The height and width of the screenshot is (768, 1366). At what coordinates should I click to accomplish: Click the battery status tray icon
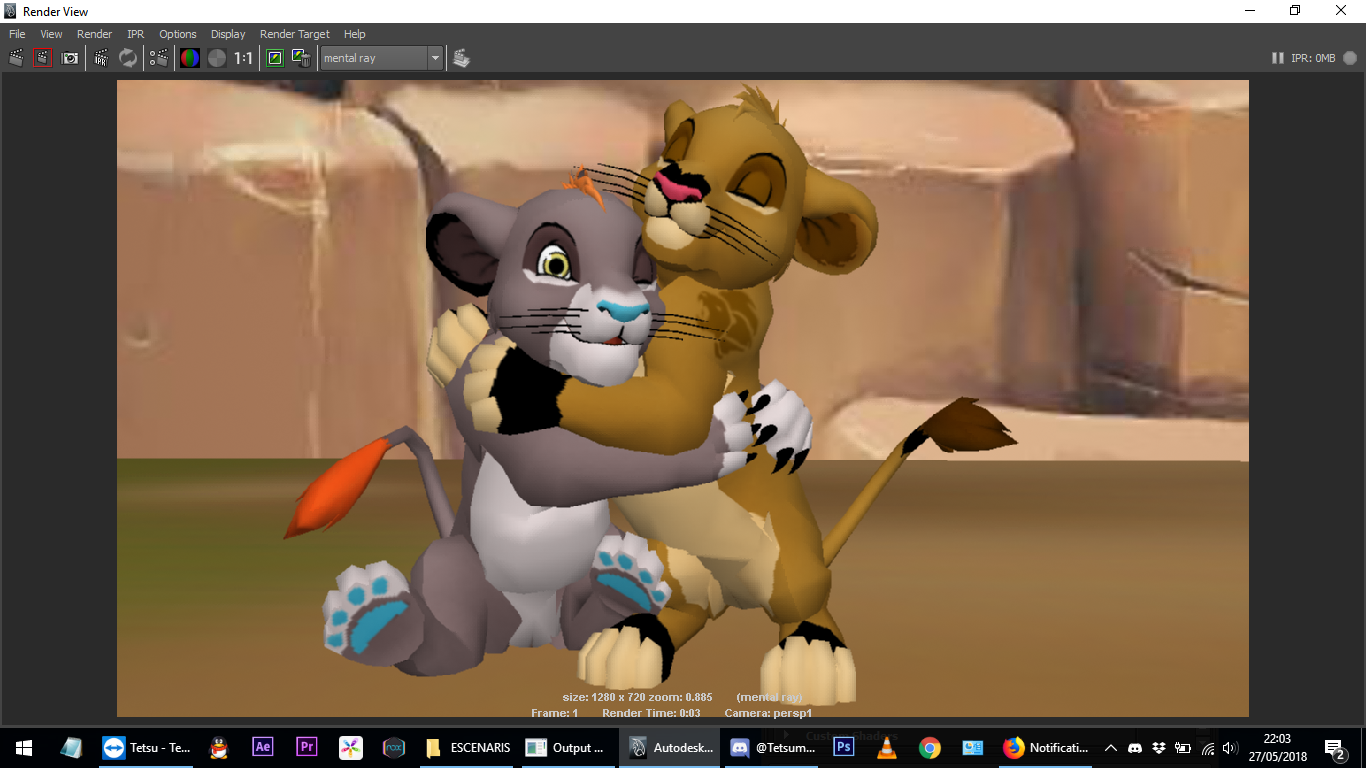[x=1183, y=748]
